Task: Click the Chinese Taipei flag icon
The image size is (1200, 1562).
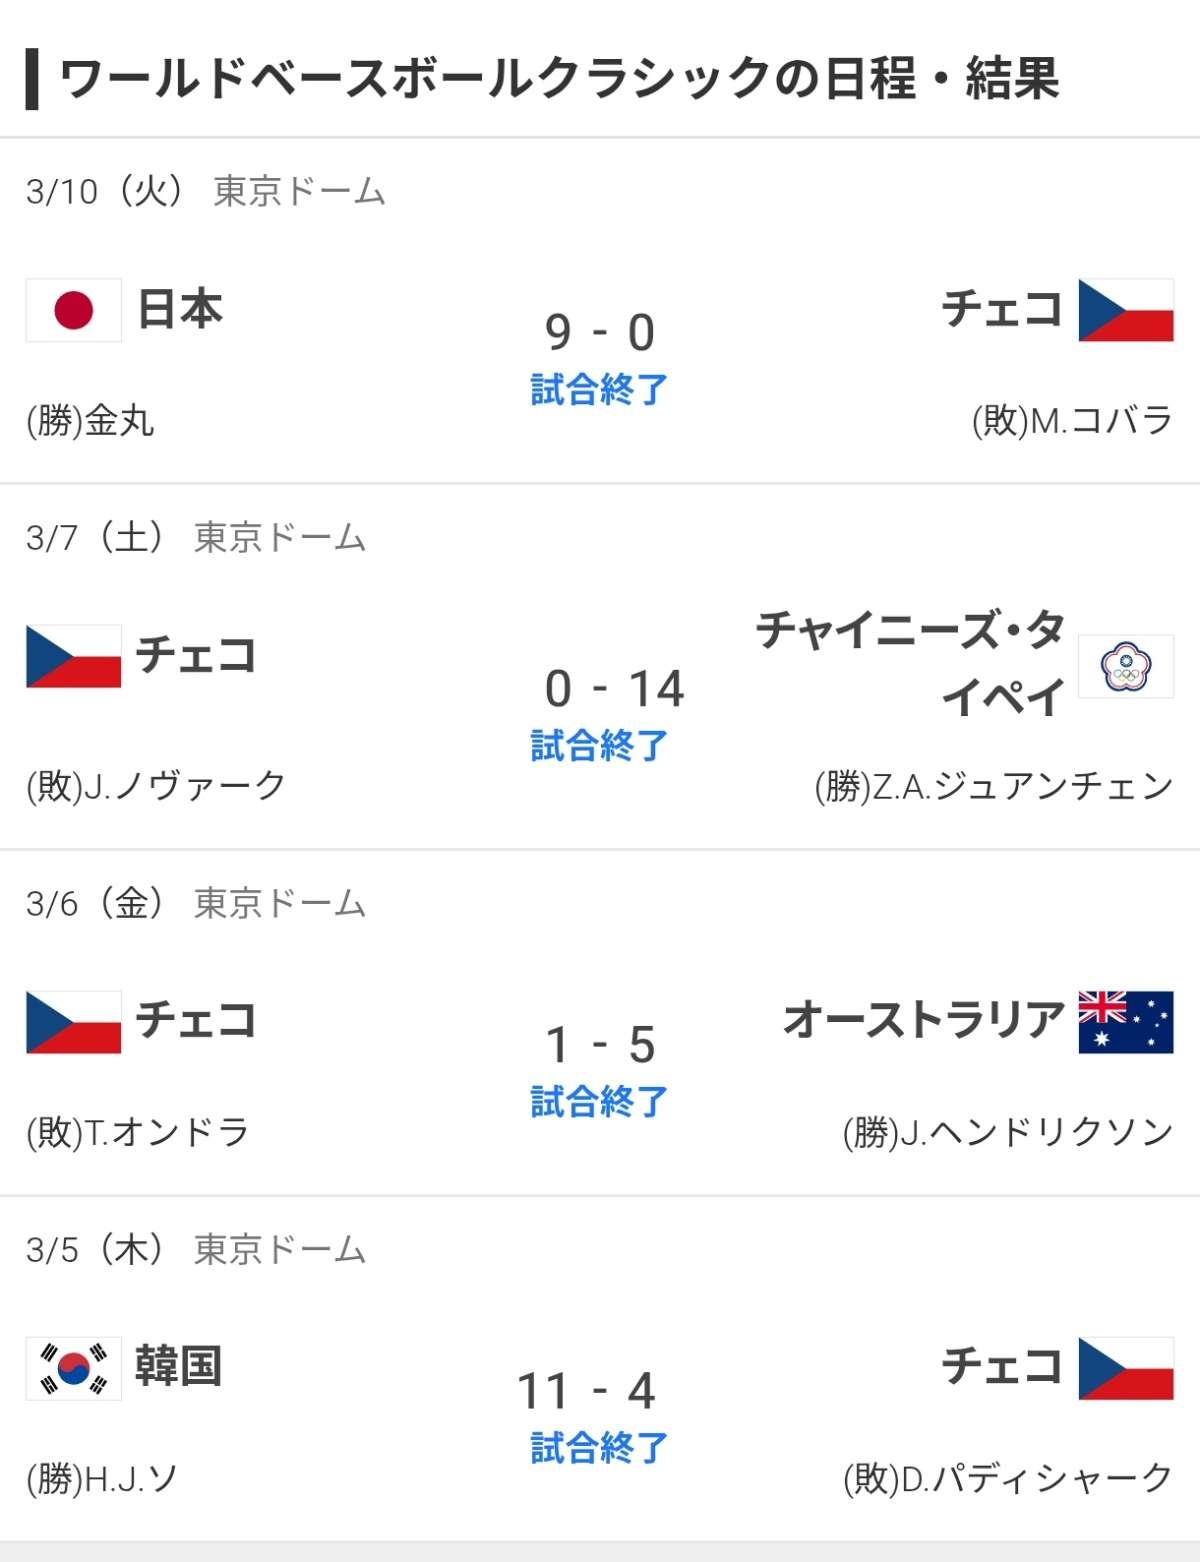Action: 1126,666
